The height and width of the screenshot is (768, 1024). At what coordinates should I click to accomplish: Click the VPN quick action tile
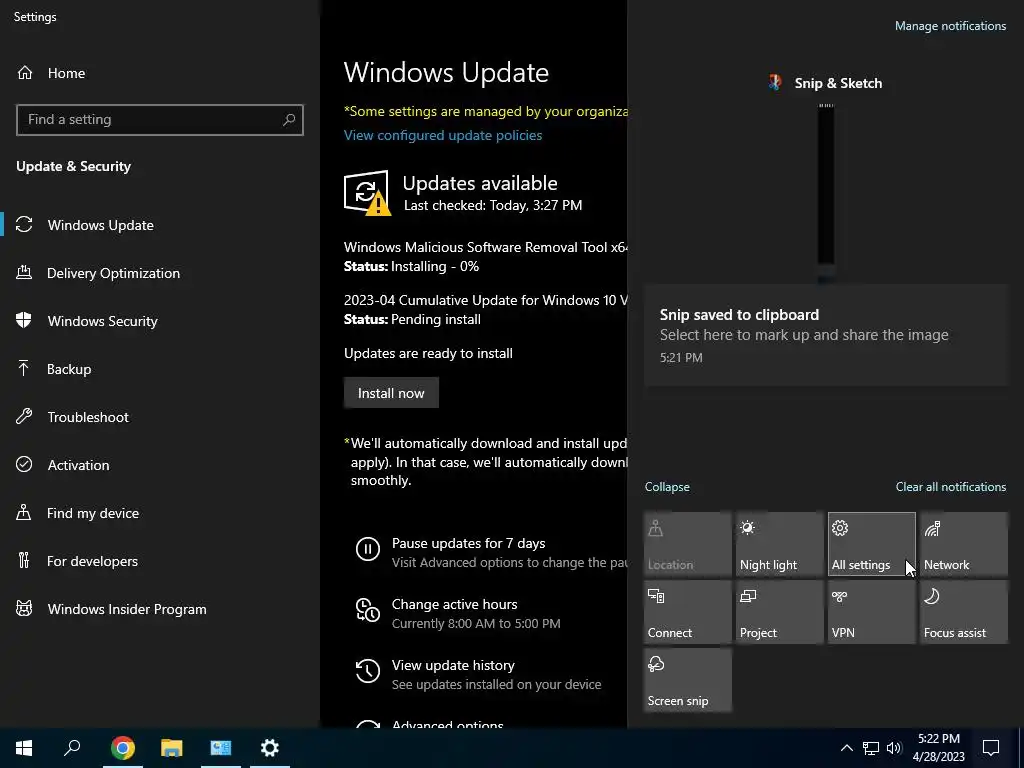[x=872, y=612]
